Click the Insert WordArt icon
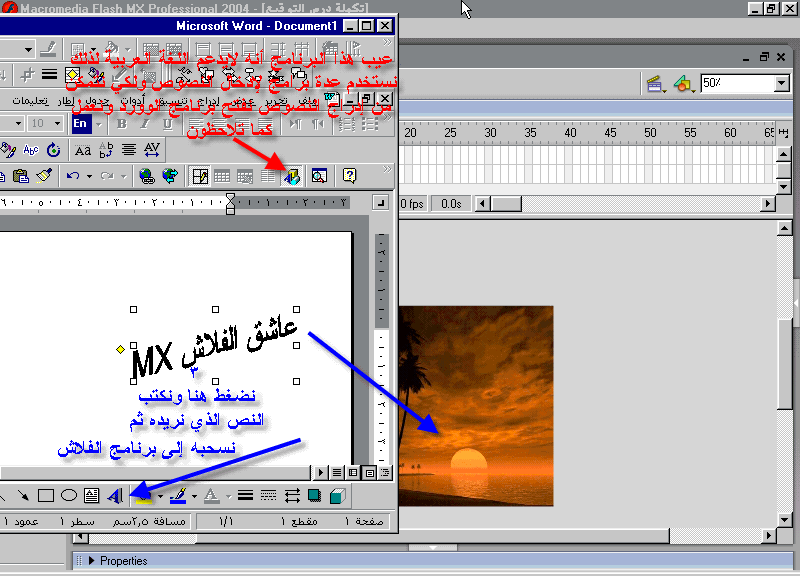The width and height of the screenshot is (800, 576). (x=115, y=495)
